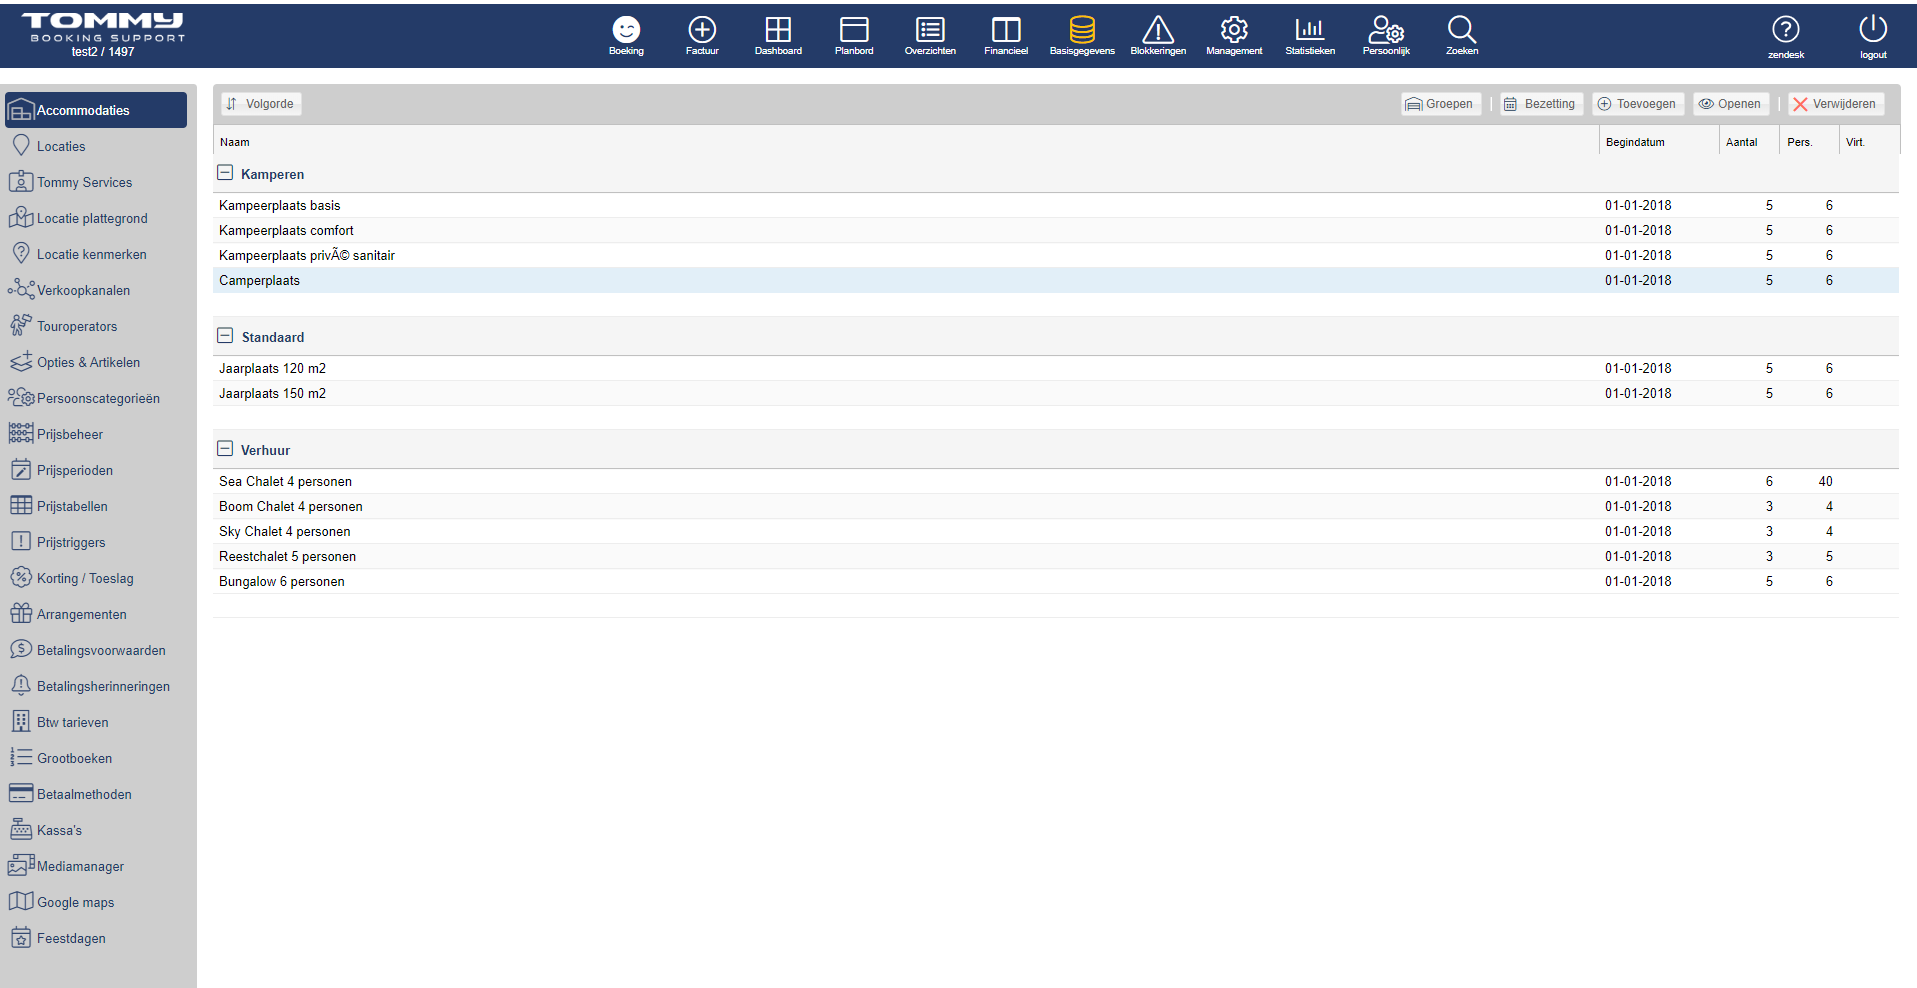The image size is (1917, 988).
Task: Click the Zoeken magnifier icon
Action: 1462,30
